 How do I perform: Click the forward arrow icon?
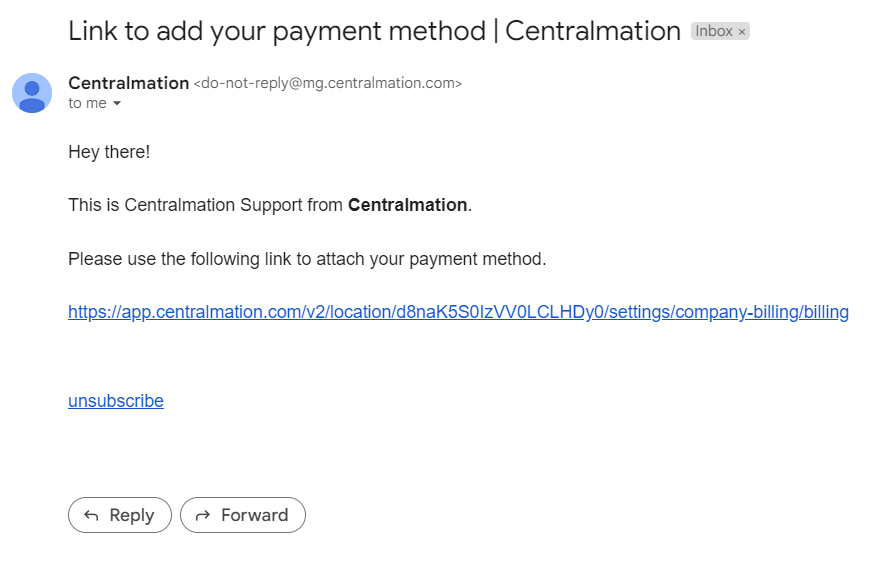(x=203, y=515)
